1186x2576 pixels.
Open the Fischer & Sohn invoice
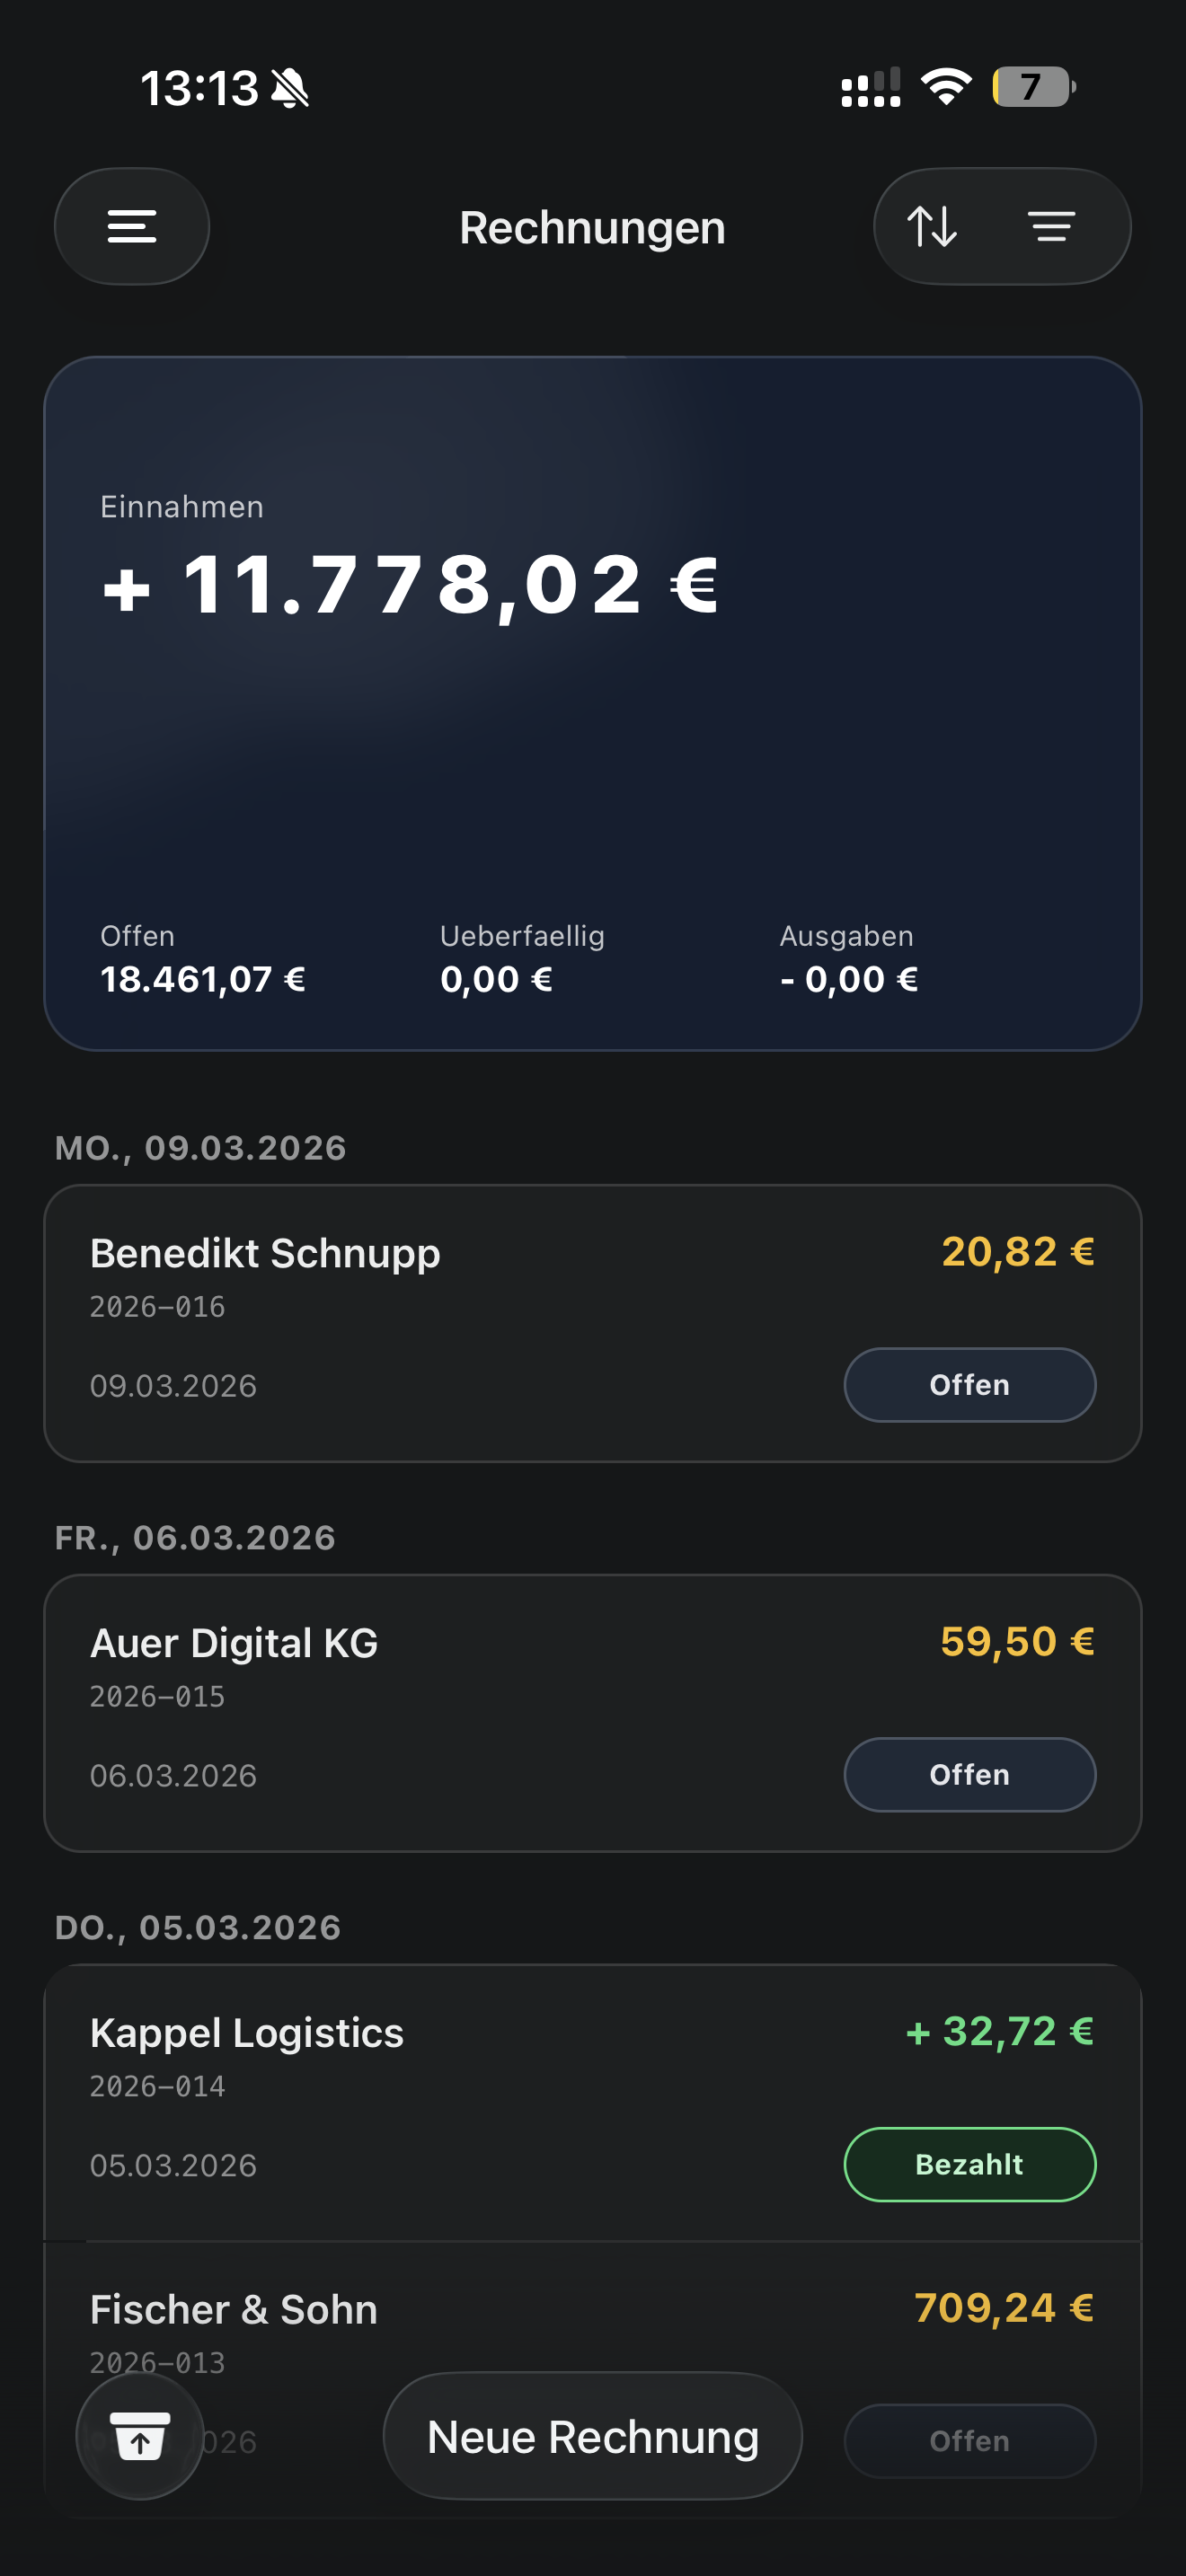(500, 2320)
